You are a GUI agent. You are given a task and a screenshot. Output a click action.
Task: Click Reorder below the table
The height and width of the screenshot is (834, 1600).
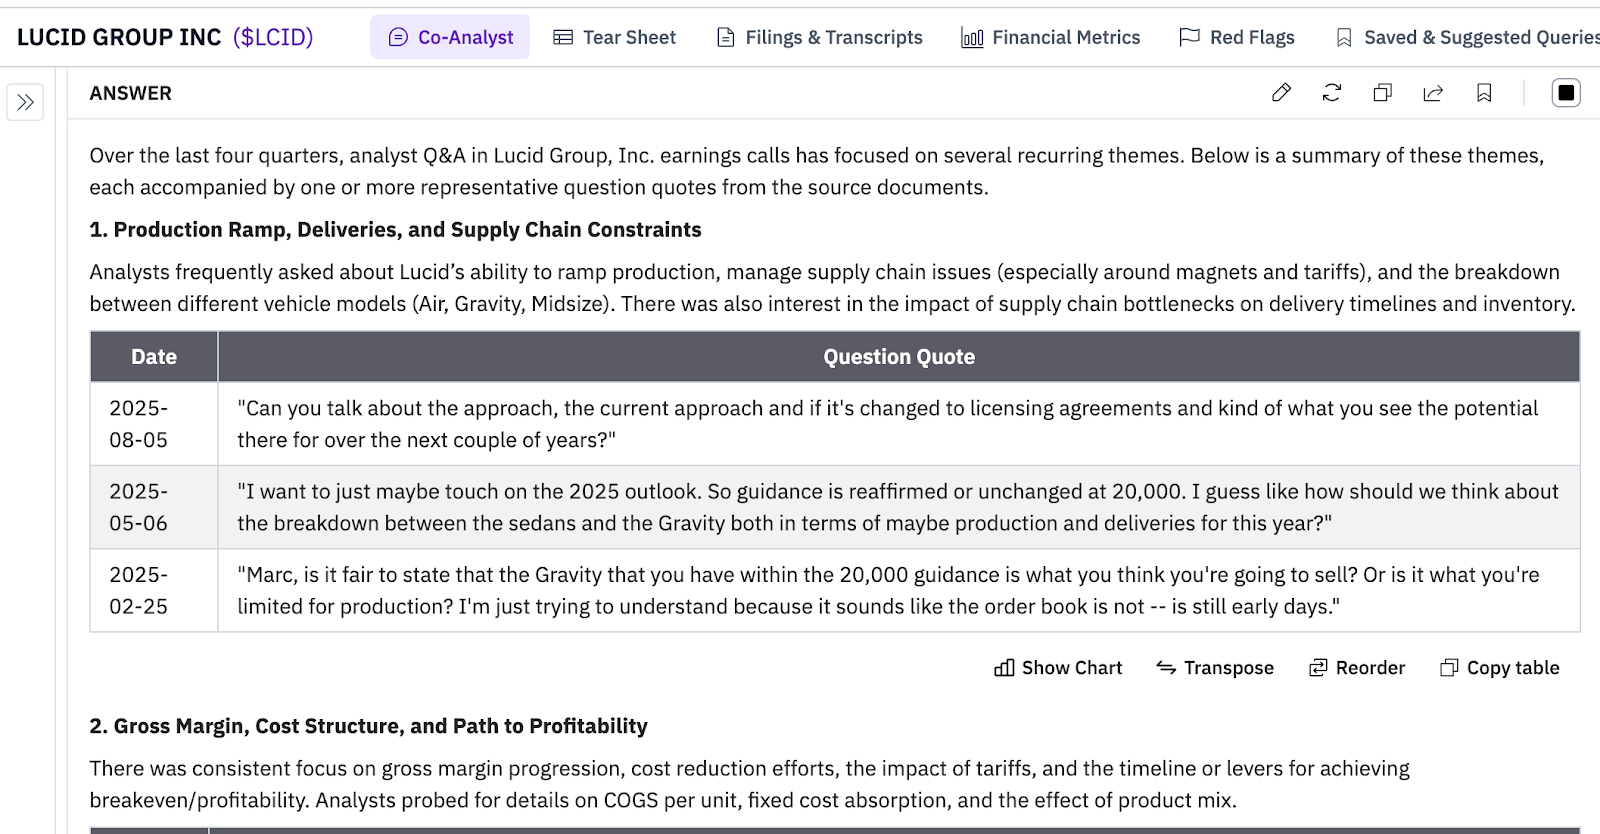(x=1357, y=668)
